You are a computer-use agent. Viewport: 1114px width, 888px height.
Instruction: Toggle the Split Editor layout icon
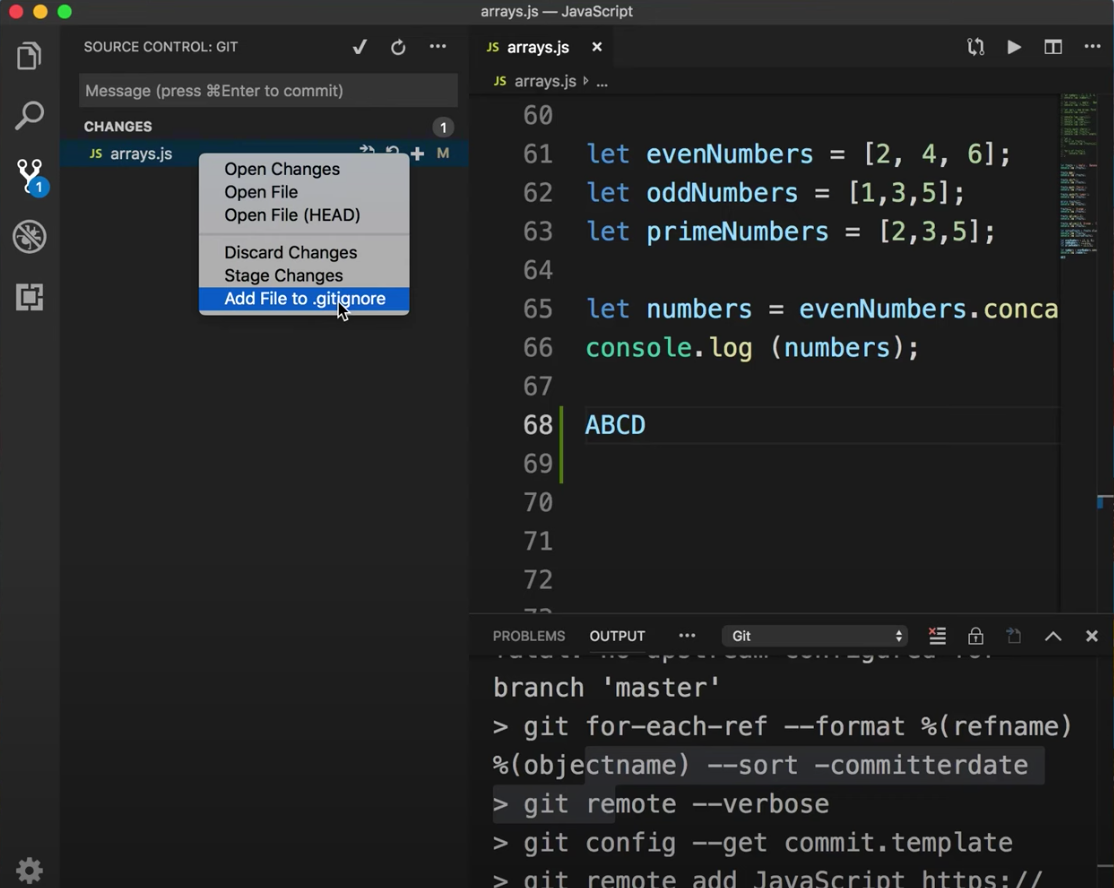(x=1052, y=47)
